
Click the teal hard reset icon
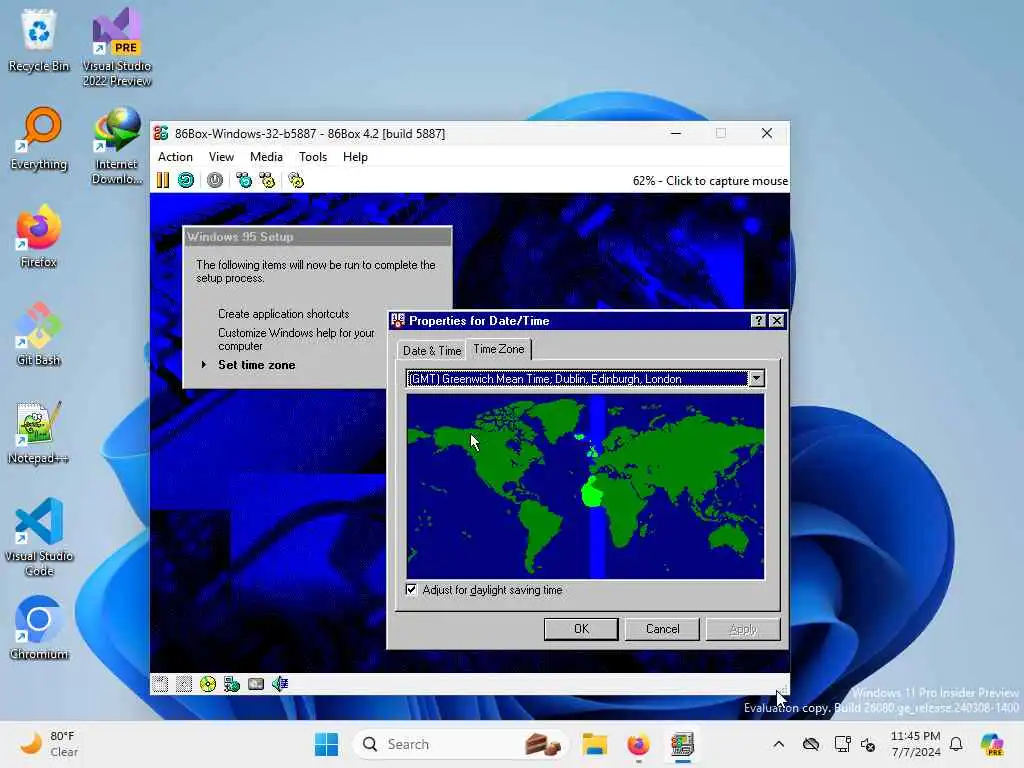pyautogui.click(x=186, y=180)
